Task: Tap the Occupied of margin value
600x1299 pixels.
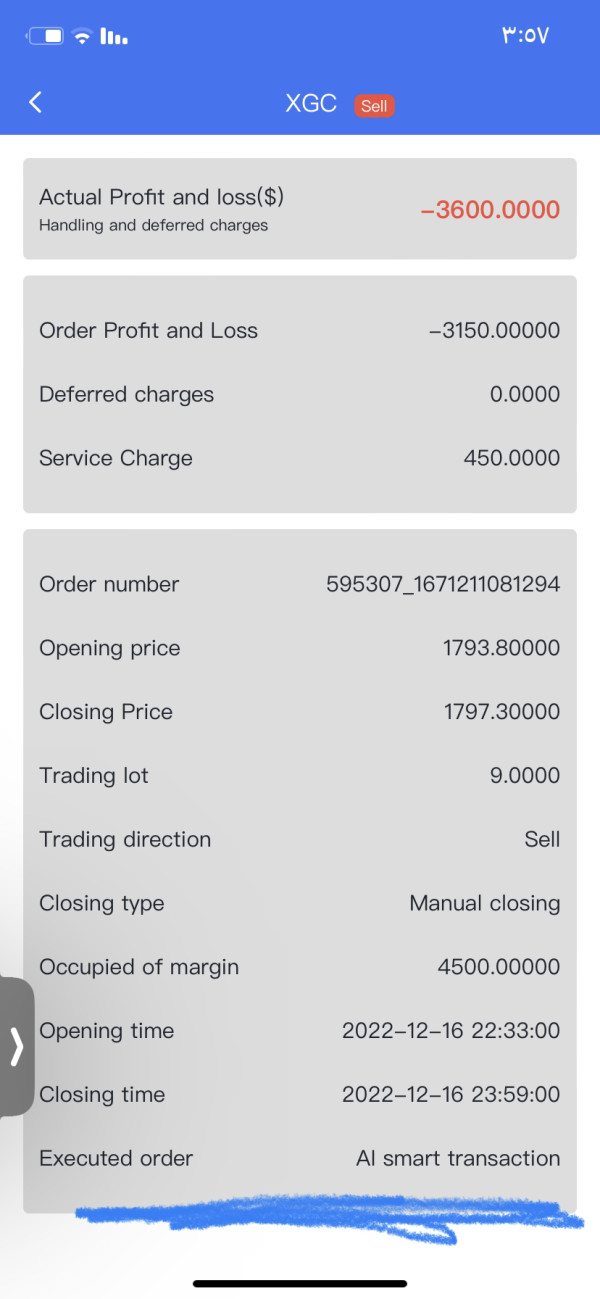Action: [498, 967]
